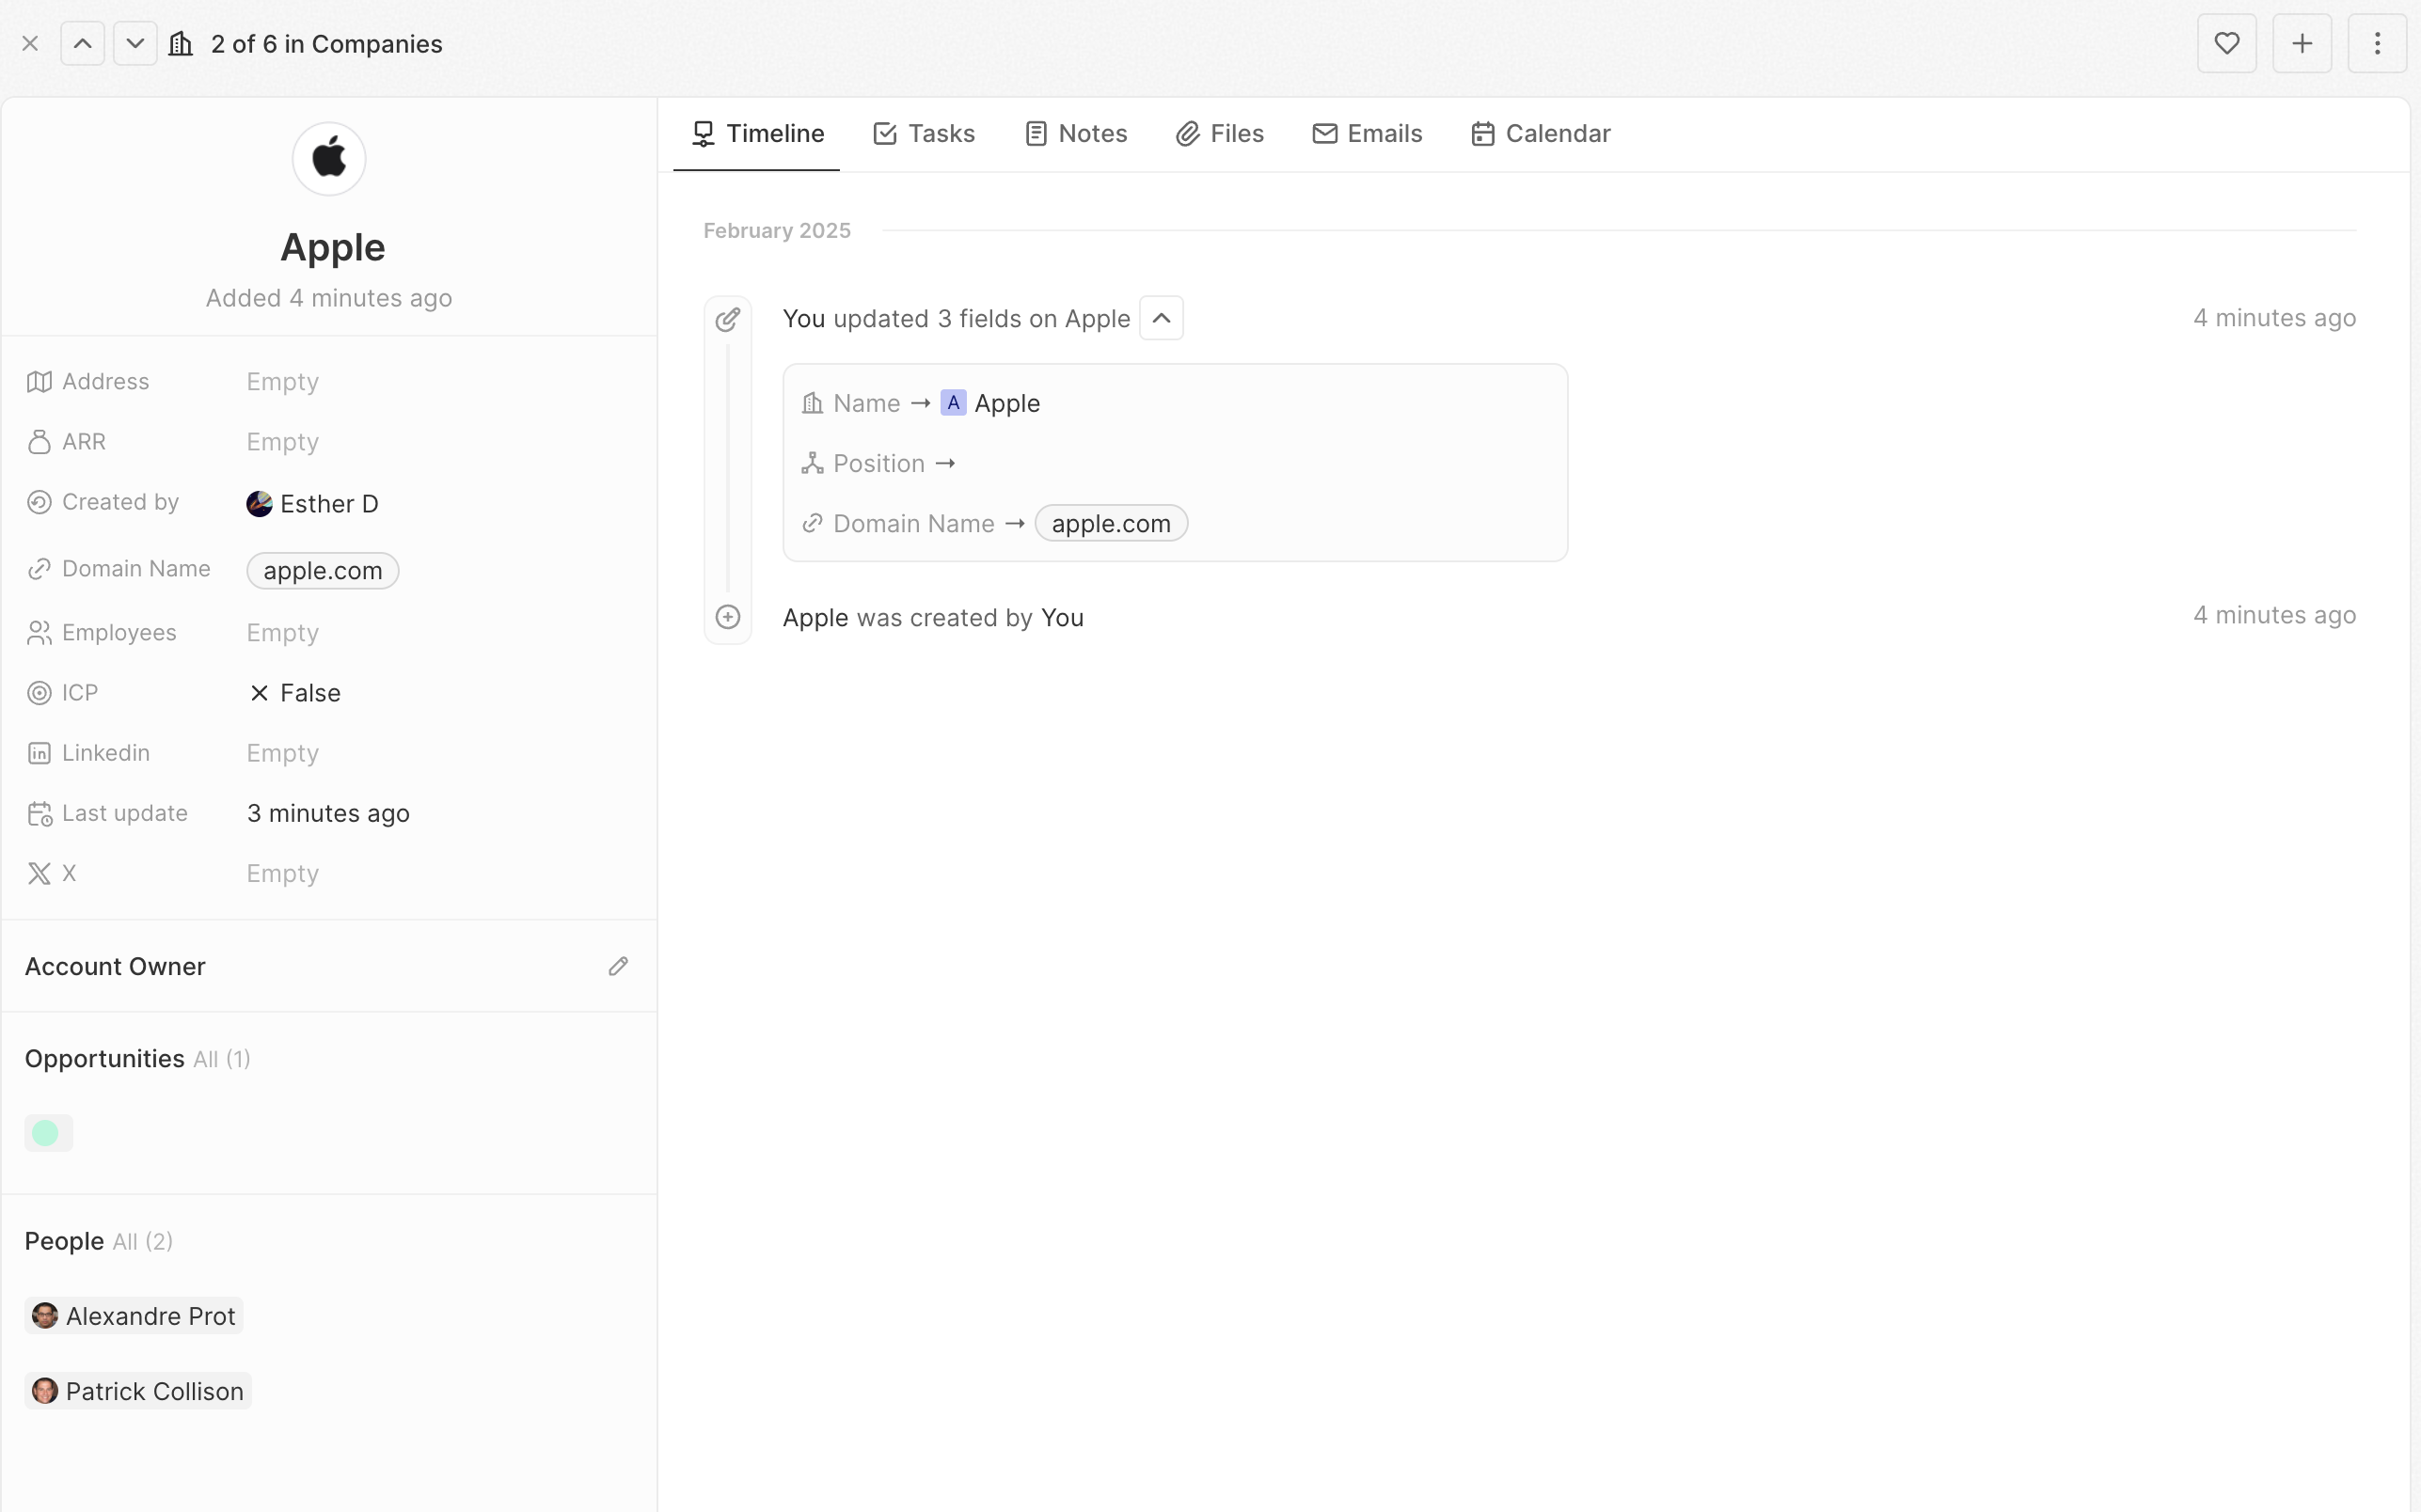Go to previous company with up chevron
The image size is (2421, 1512).
click(83, 44)
